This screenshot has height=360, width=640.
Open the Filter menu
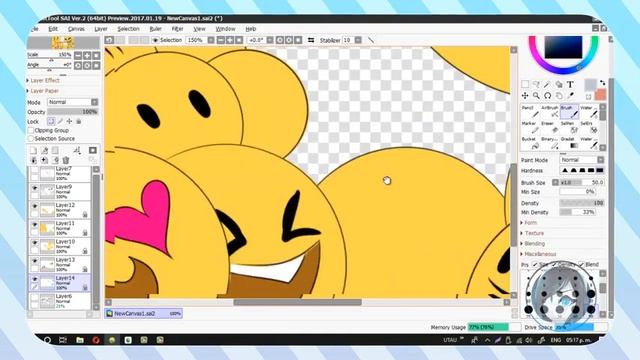(x=177, y=29)
